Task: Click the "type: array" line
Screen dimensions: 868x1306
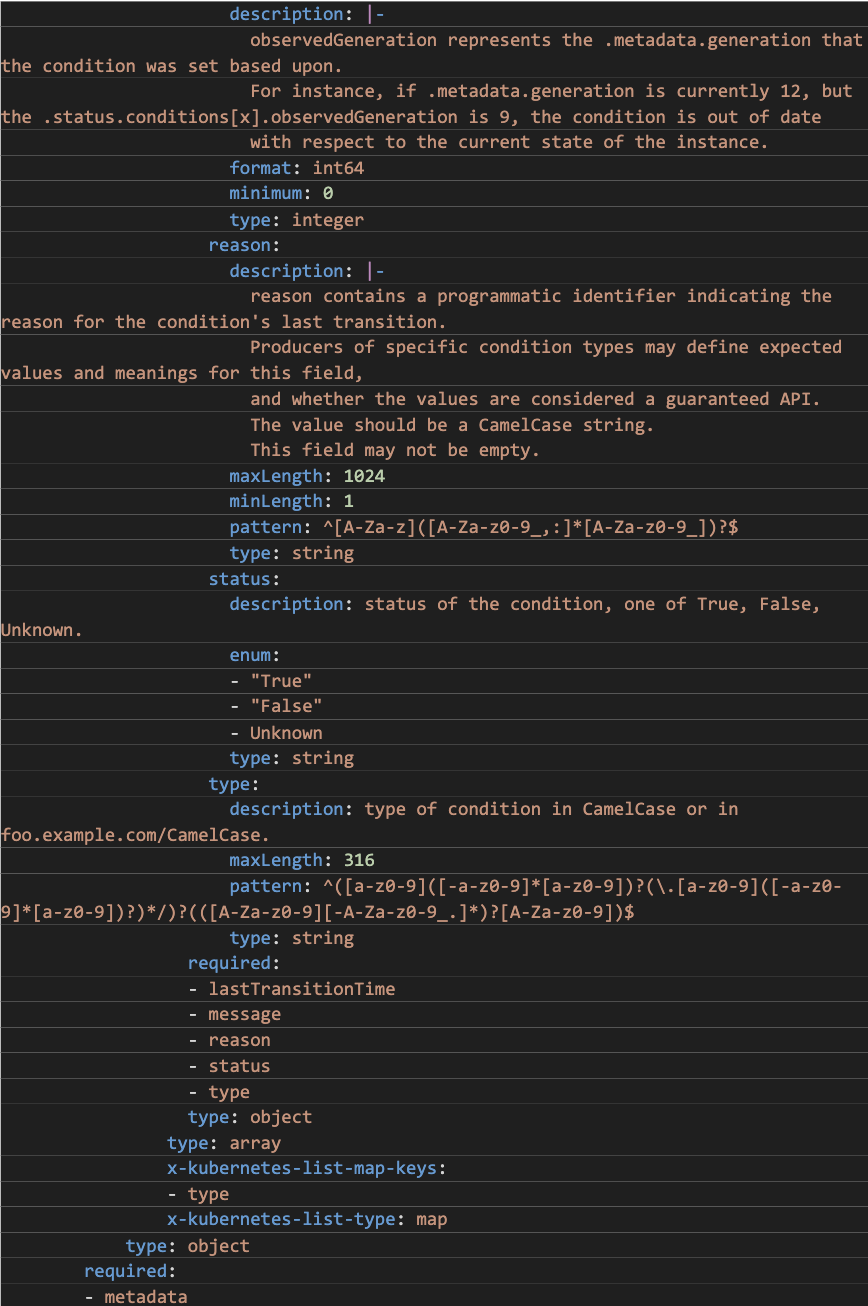Action: click(224, 1143)
